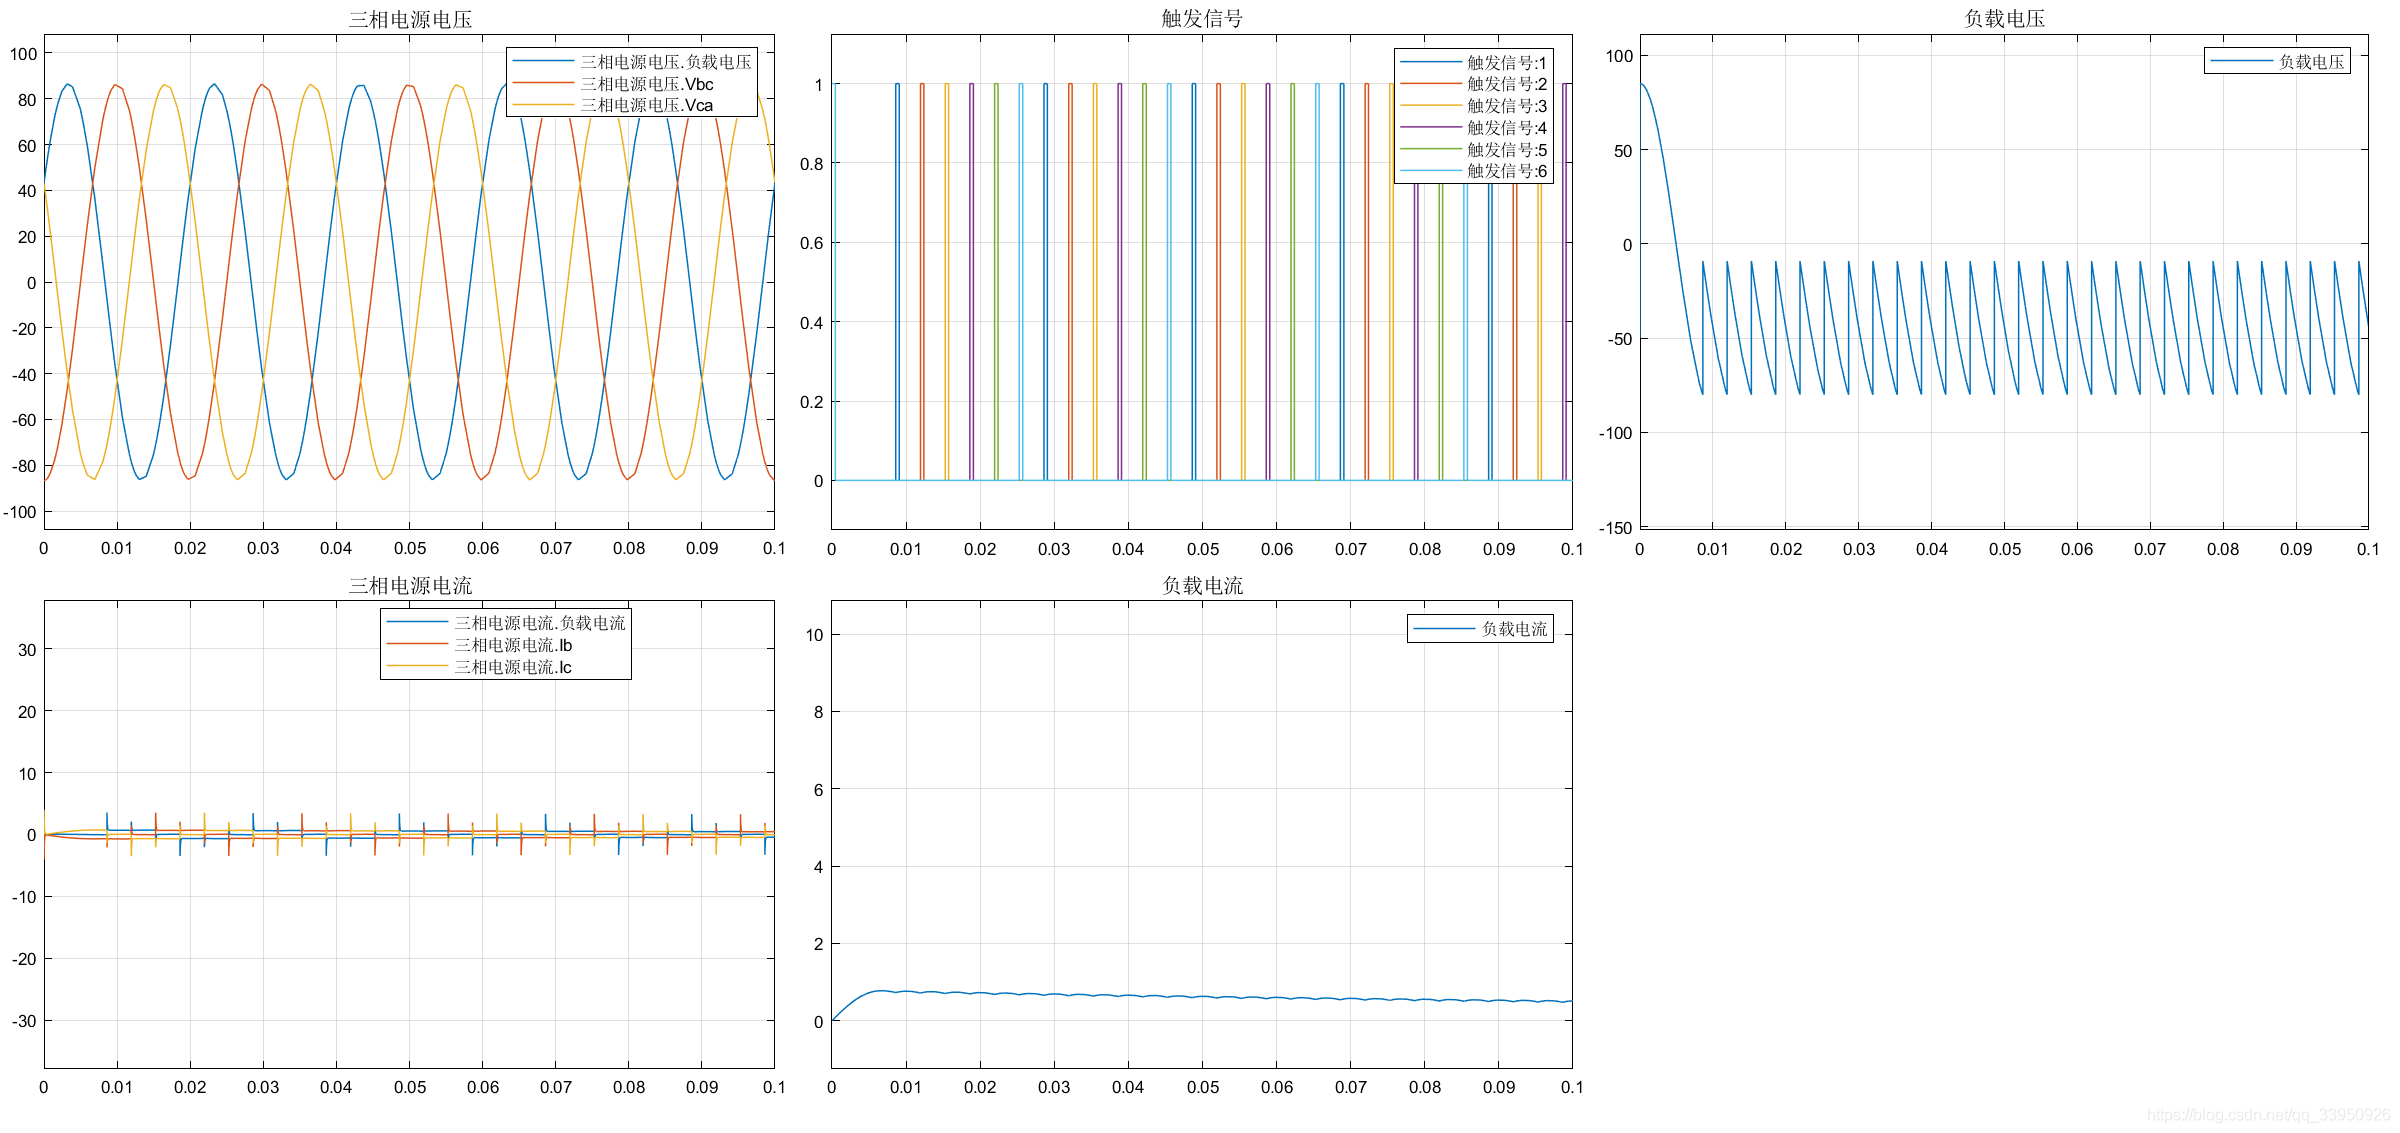This screenshot has width=2400, height=1133.
Task: Click the 负载电流 legend label in the bottom-middle plot
Action: [1514, 629]
